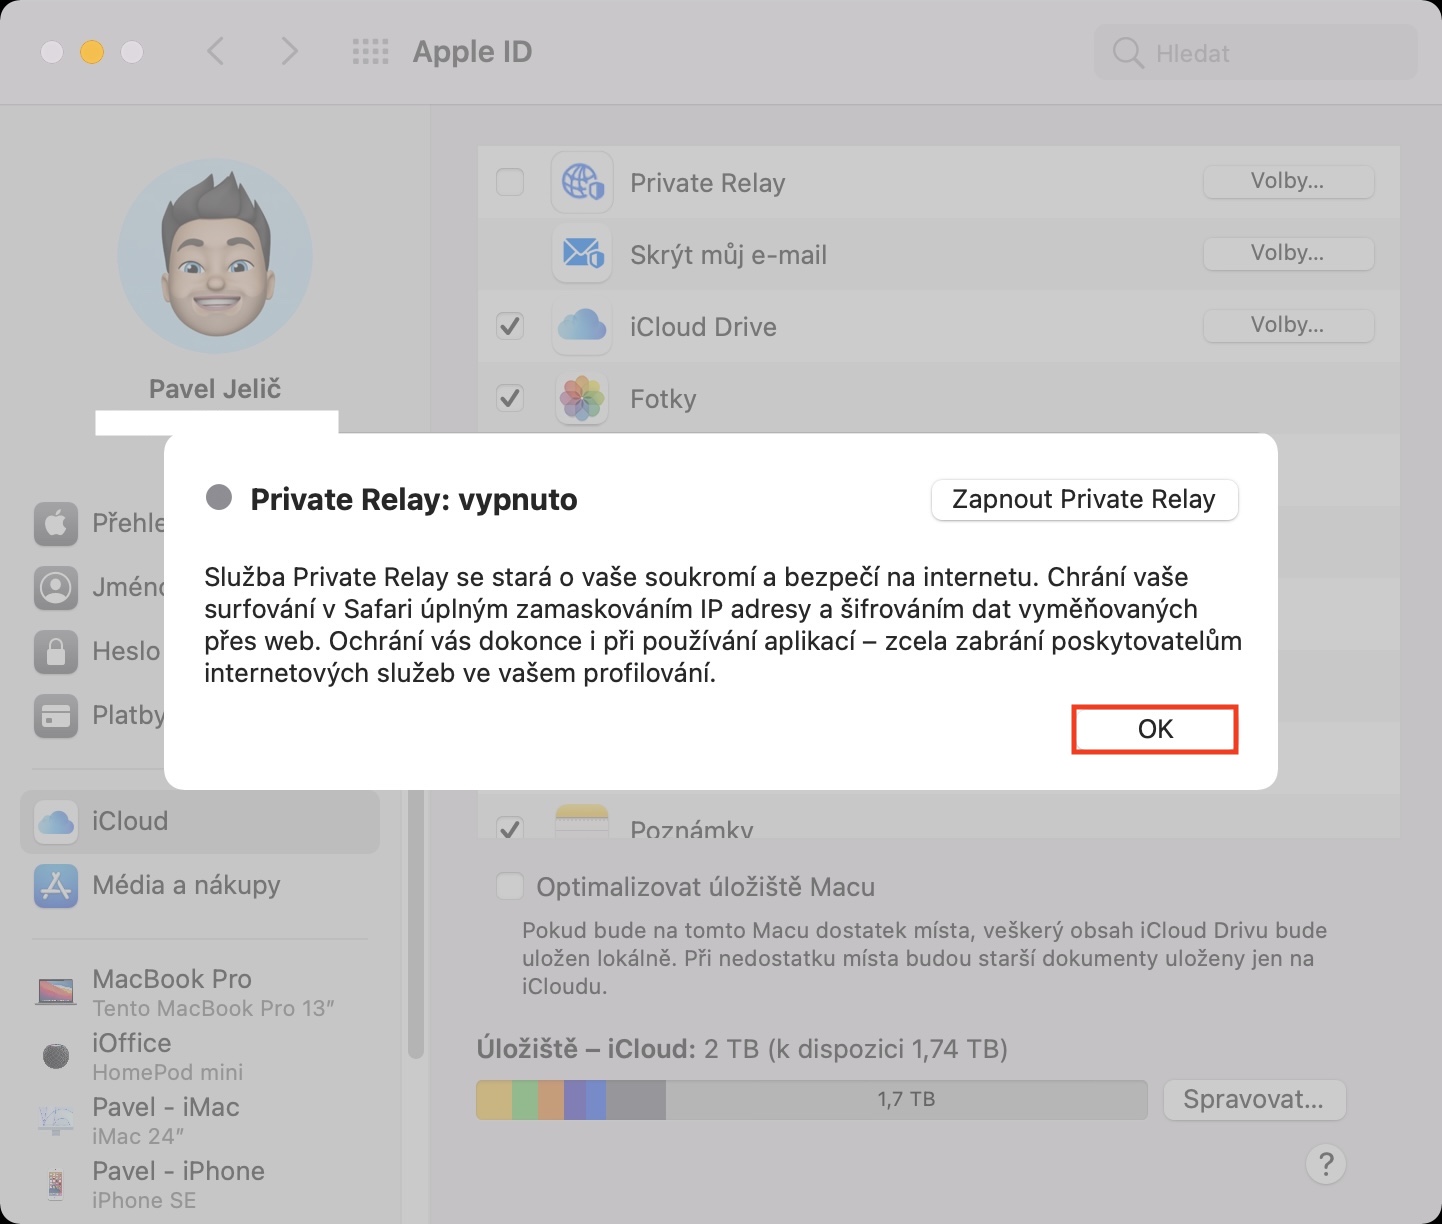Go back with the left arrow

pyautogui.click(x=215, y=51)
